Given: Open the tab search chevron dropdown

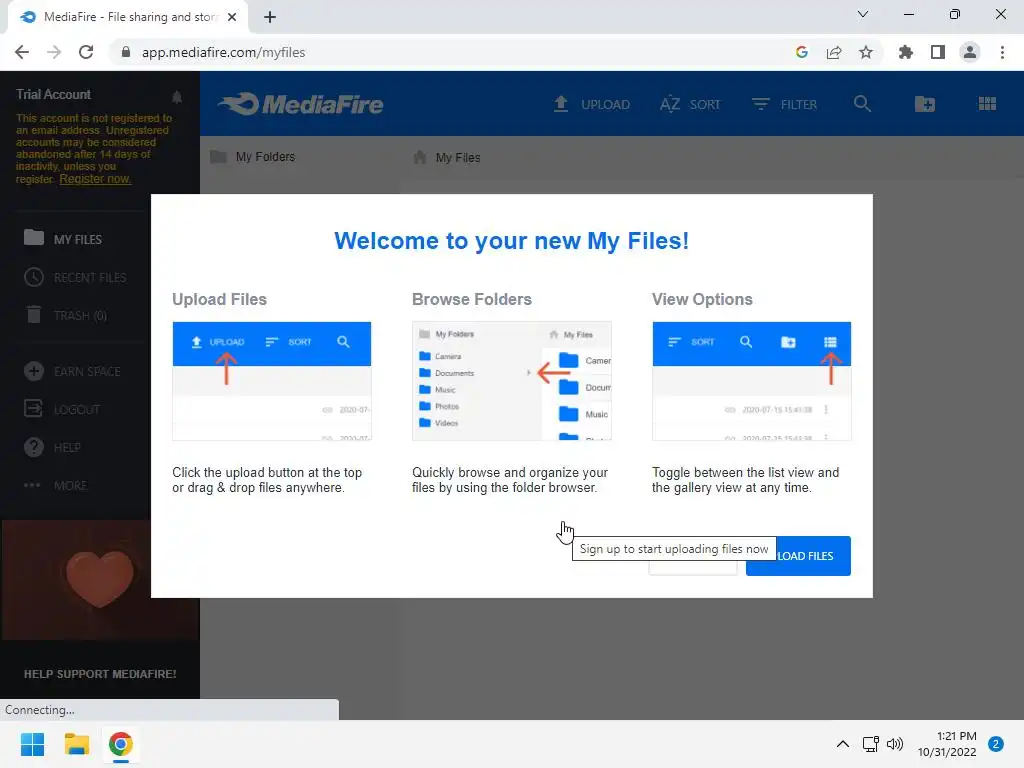Looking at the screenshot, I should pos(863,14).
